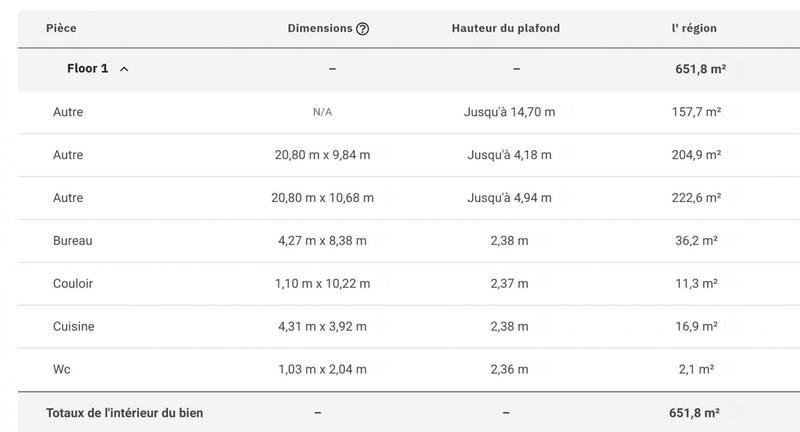Viewport: 800px width, 432px height.
Task: Click the Cuisine 4,31 m x 3,92 m dimensions
Action: click(x=322, y=326)
